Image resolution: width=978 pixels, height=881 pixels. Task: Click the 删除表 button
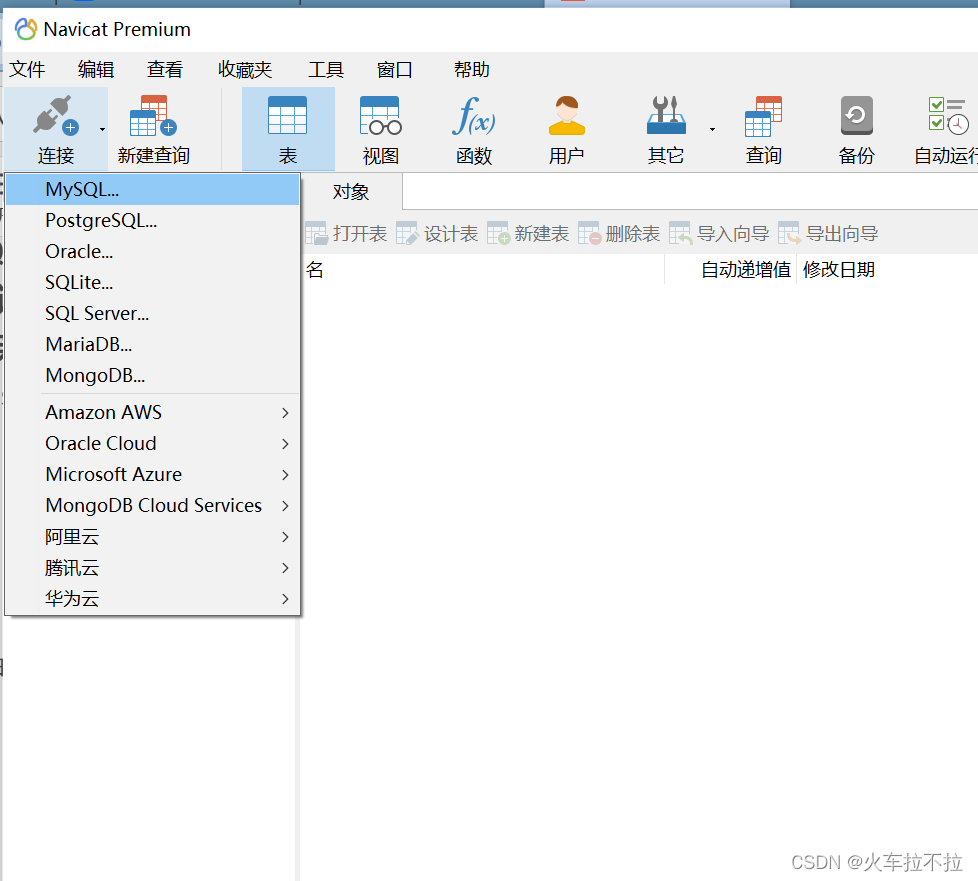pyautogui.click(x=619, y=234)
